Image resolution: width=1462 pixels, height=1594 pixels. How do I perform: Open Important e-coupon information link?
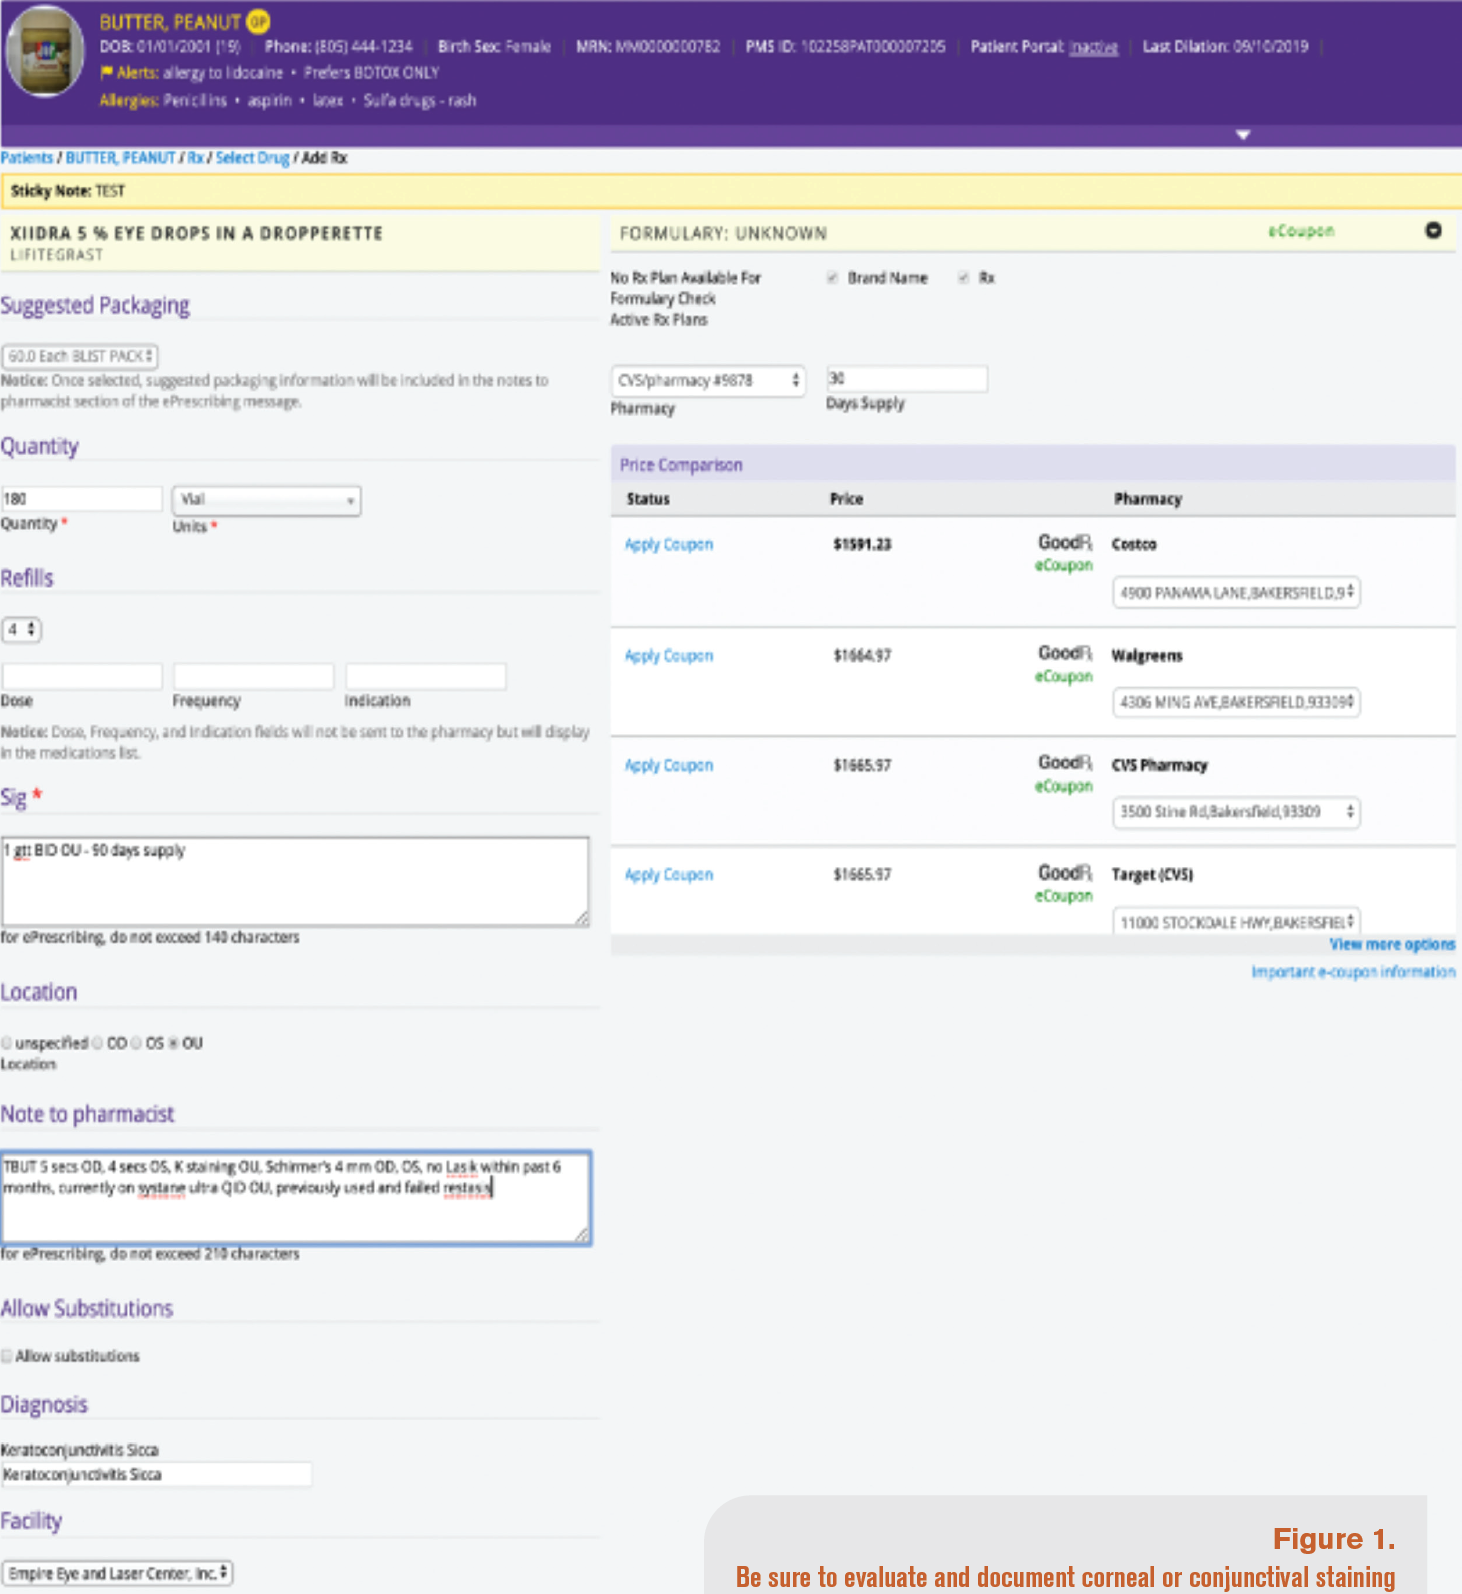[1353, 972]
